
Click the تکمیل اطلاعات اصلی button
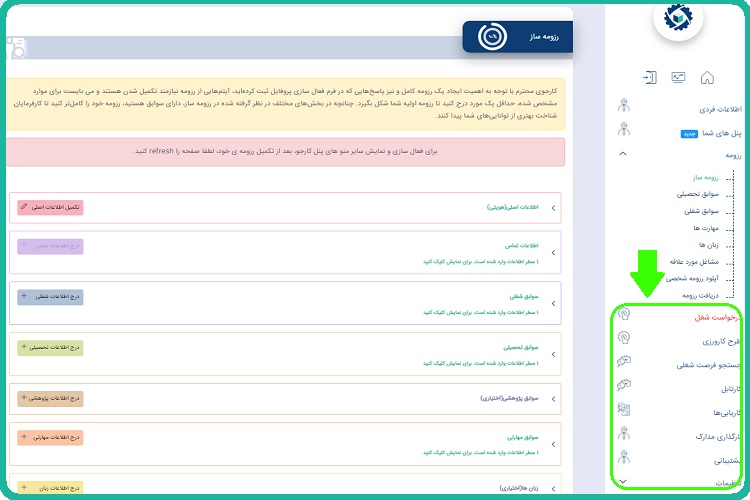click(x=50, y=207)
